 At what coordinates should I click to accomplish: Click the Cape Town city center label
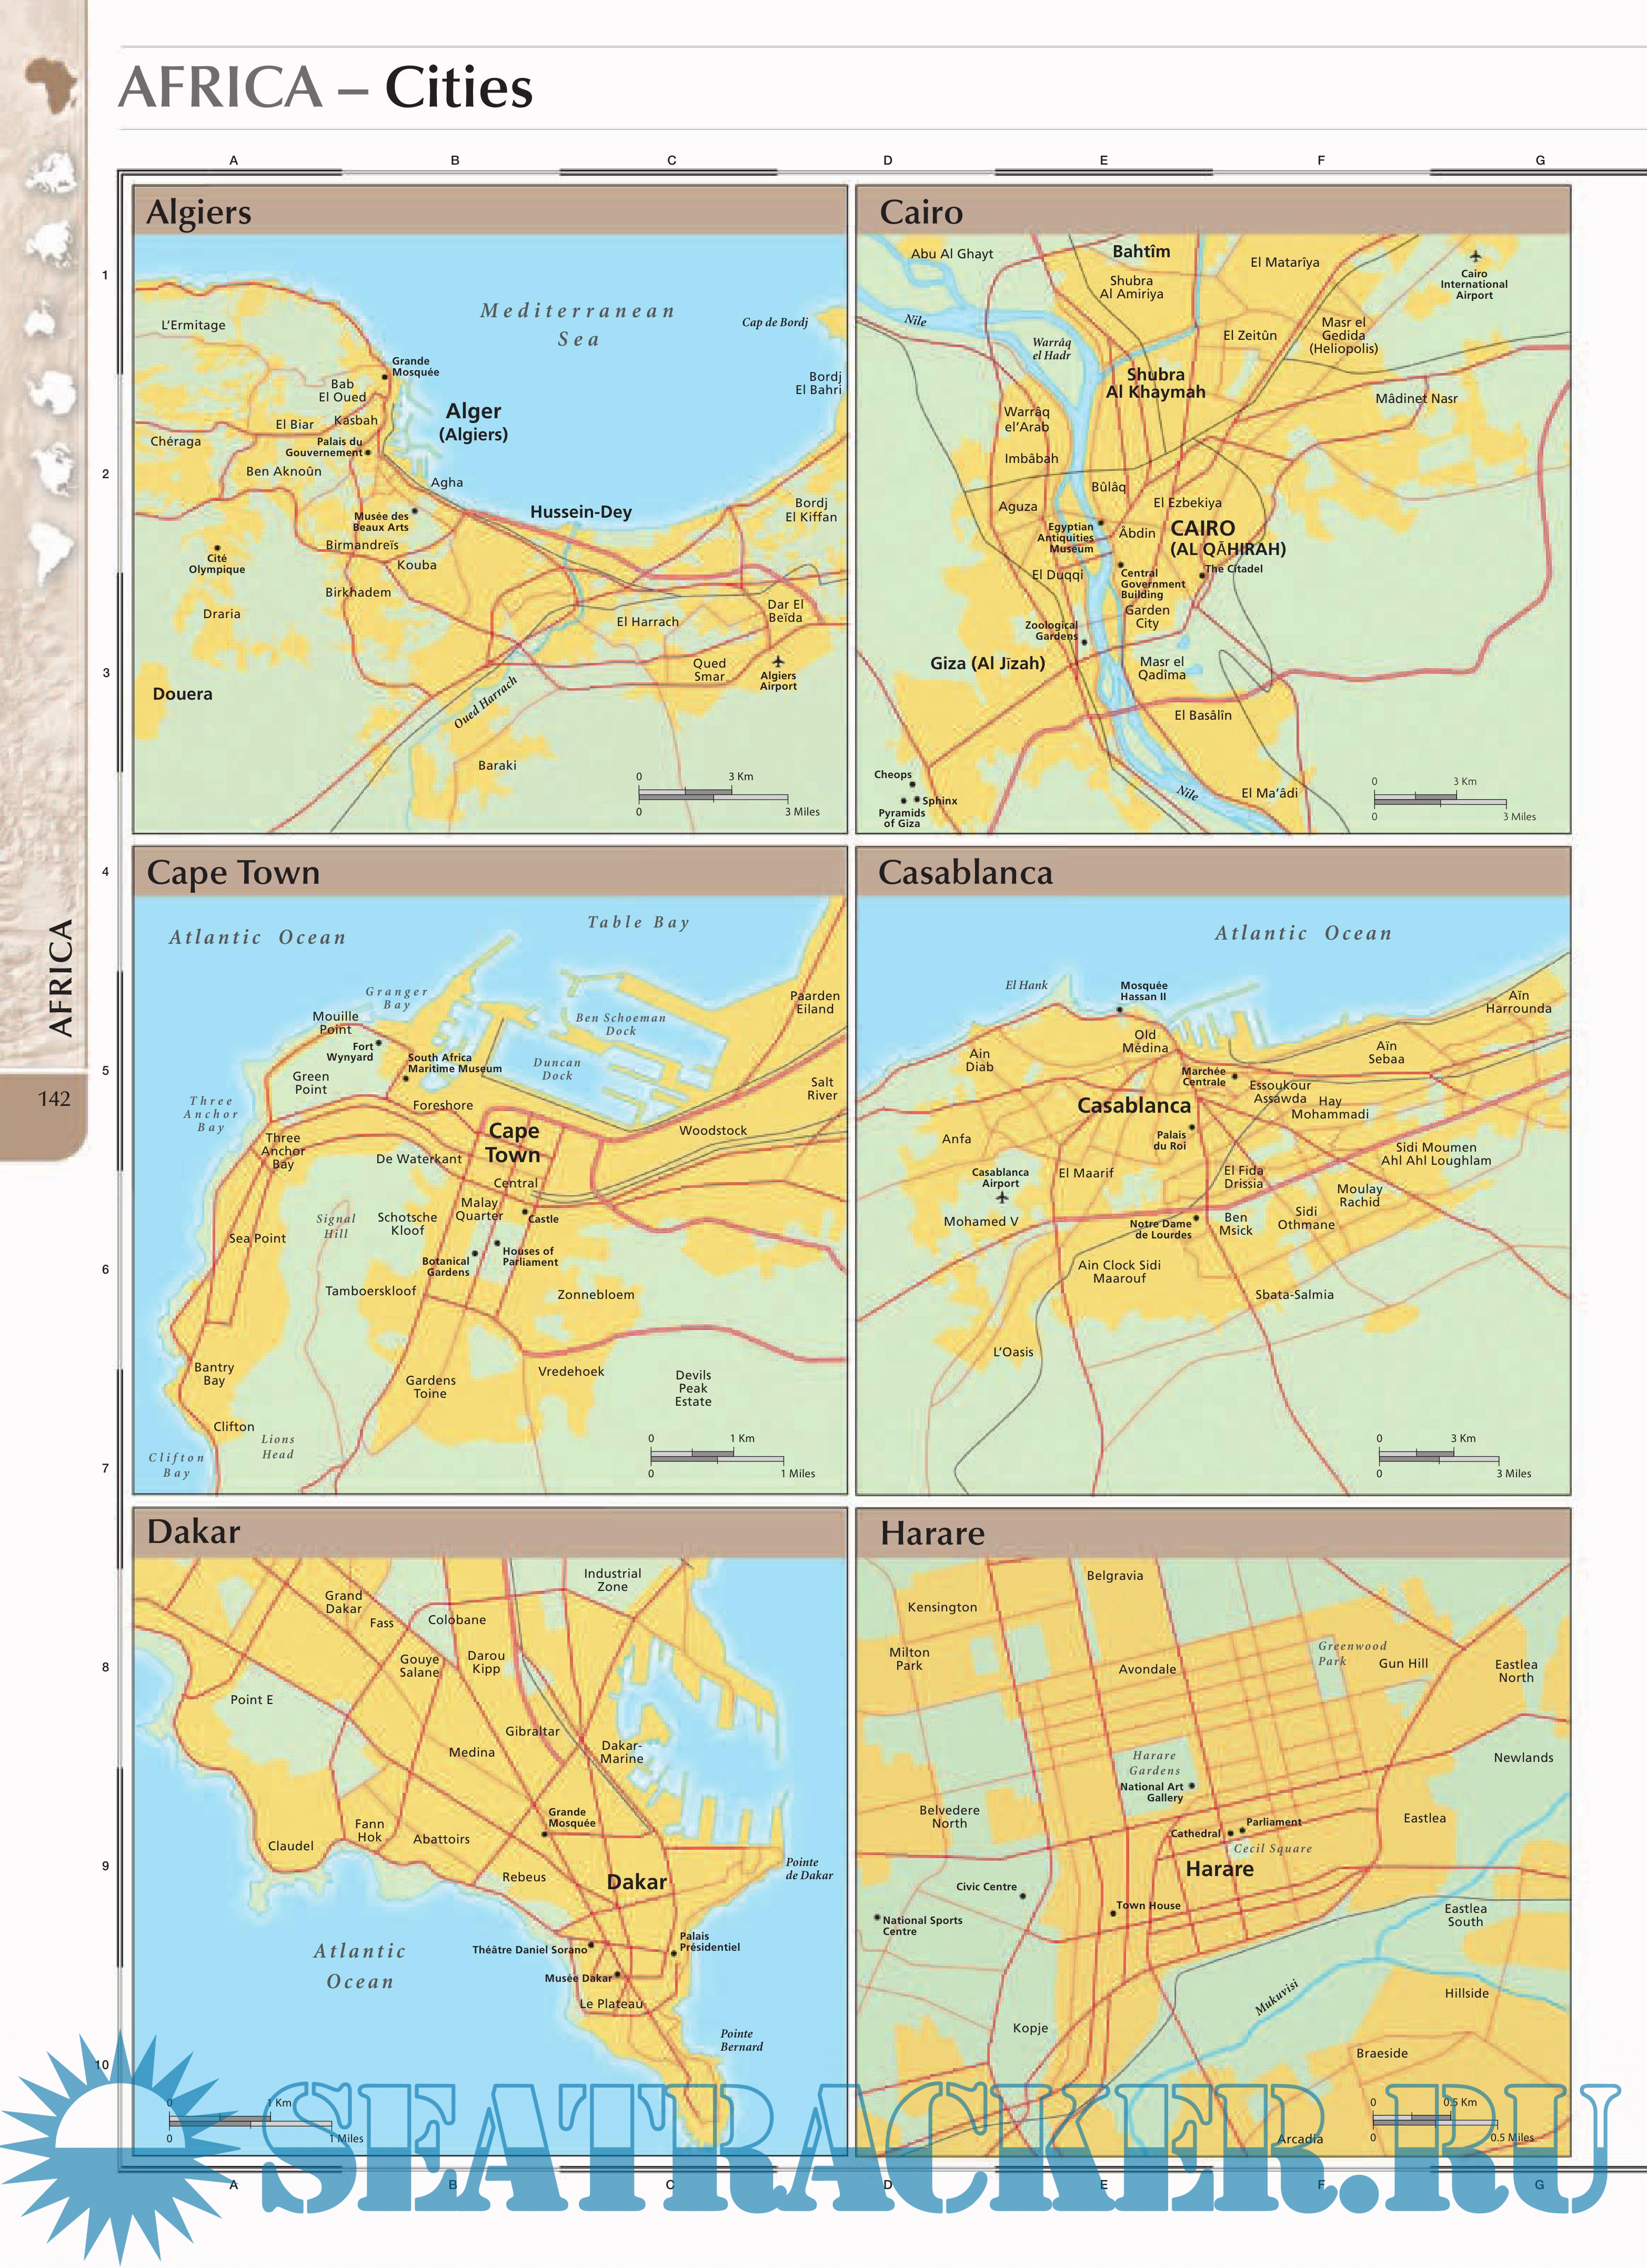pos(513,1142)
